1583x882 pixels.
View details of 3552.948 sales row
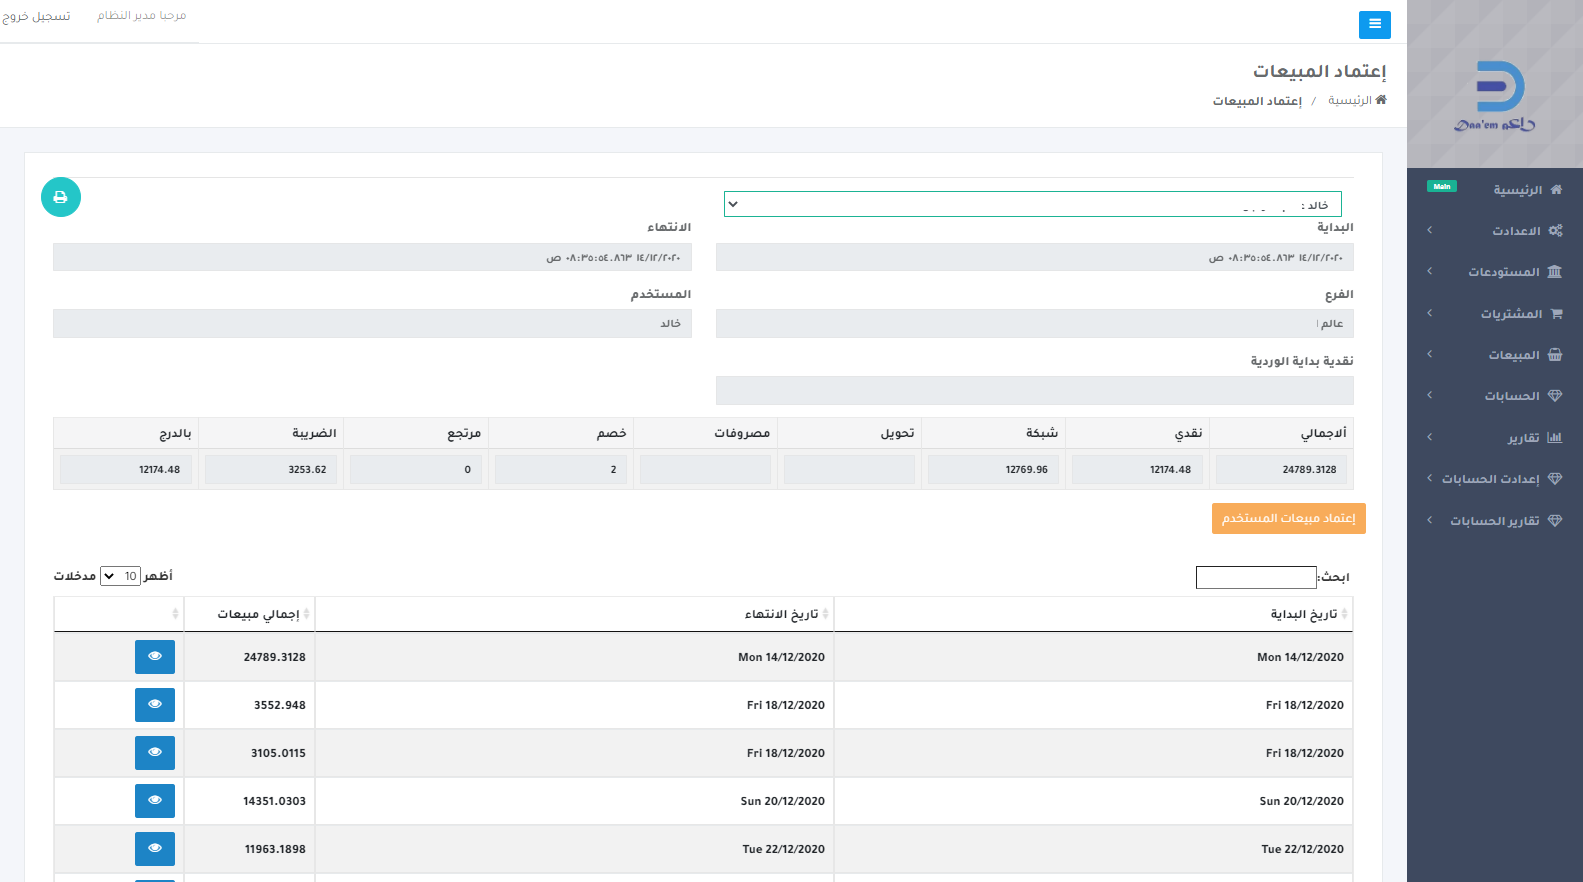click(x=155, y=705)
